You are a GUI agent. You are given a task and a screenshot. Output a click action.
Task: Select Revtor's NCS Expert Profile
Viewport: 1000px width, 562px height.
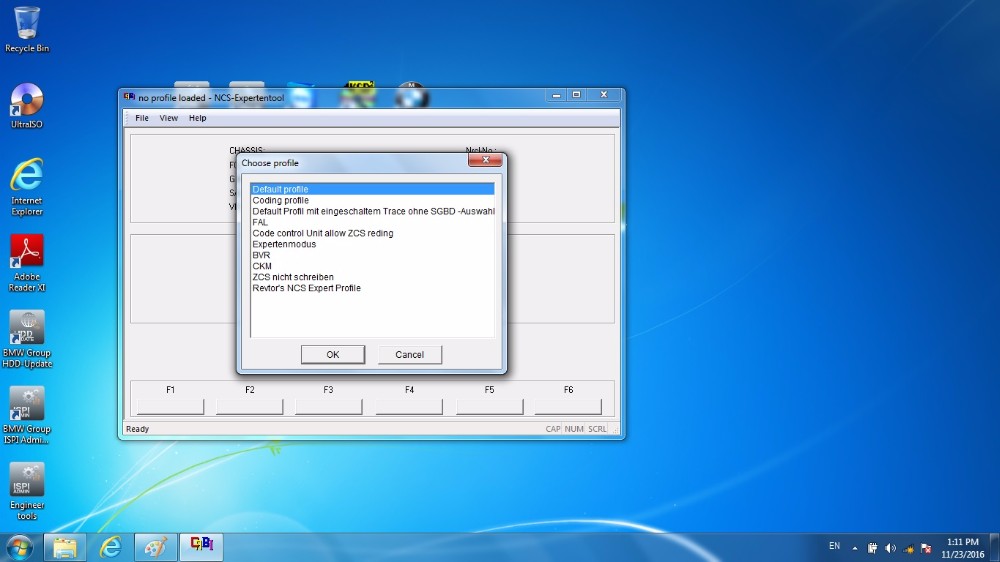[306, 288]
